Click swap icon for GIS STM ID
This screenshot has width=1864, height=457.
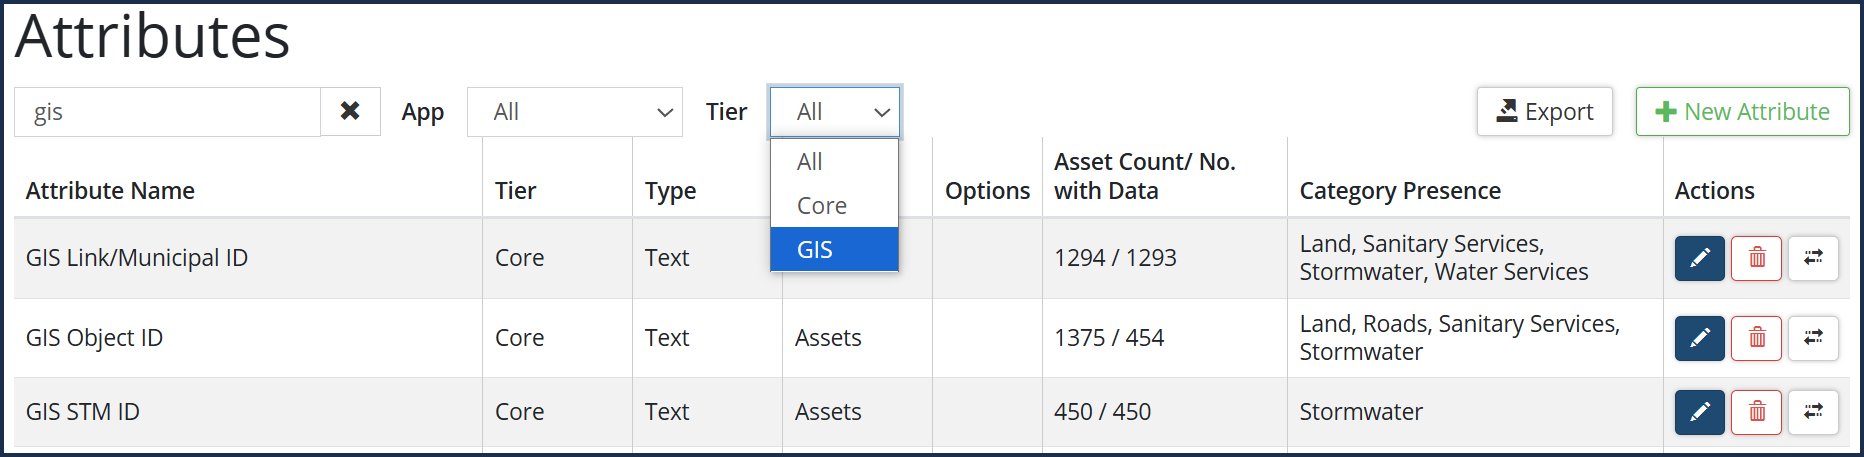coord(1813,412)
